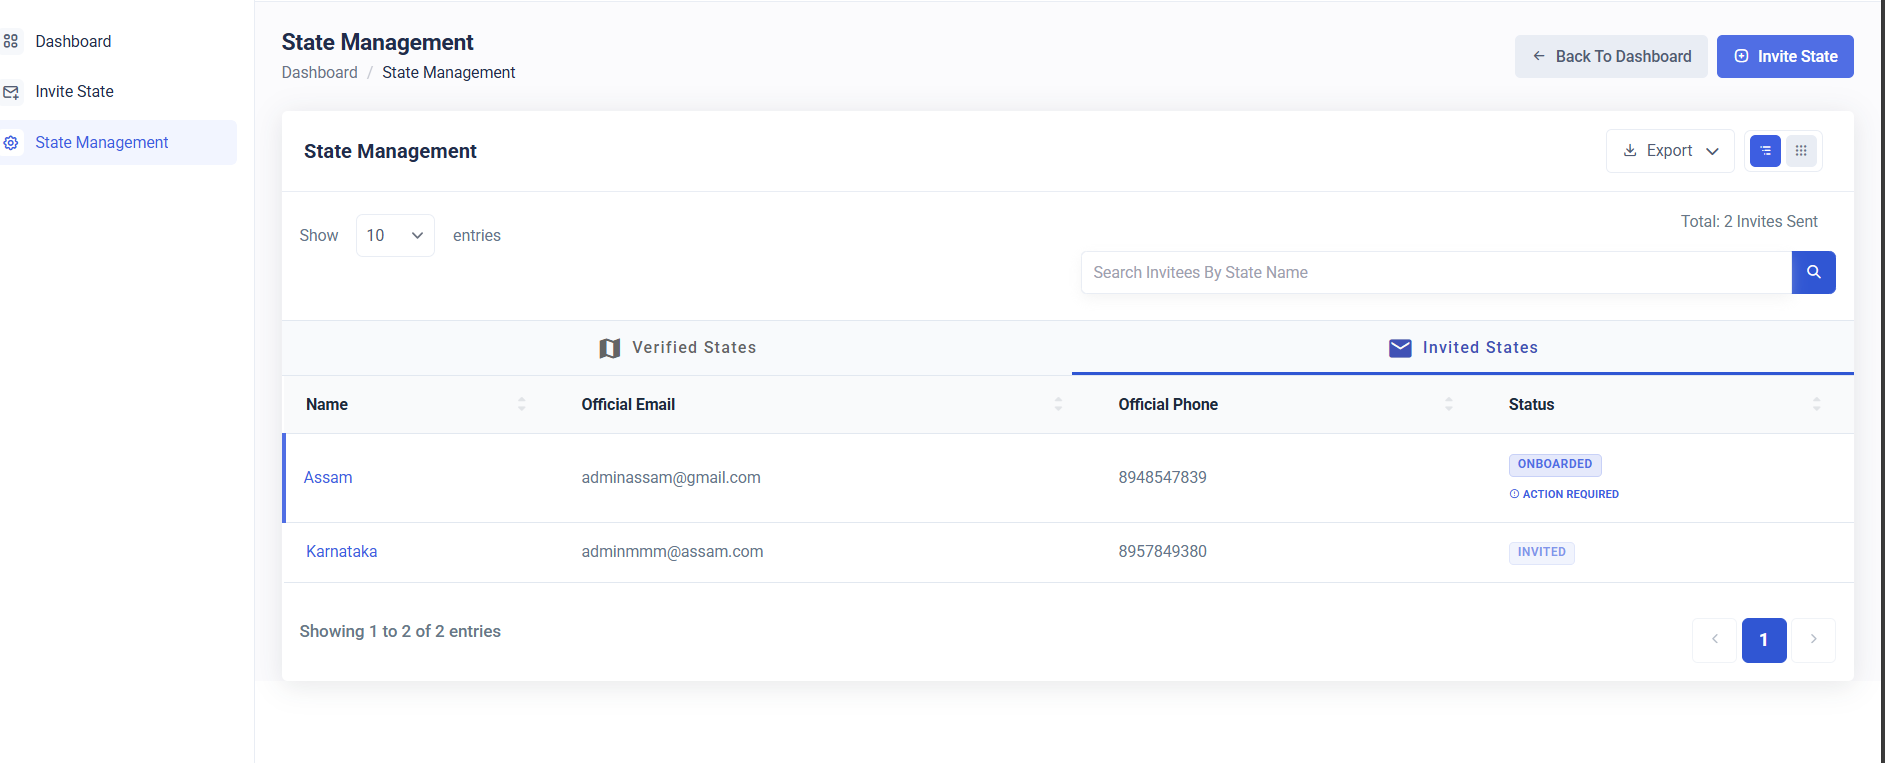Viewport: 1885px width, 763px height.
Task: Sort table by Official Email column
Action: click(1058, 404)
